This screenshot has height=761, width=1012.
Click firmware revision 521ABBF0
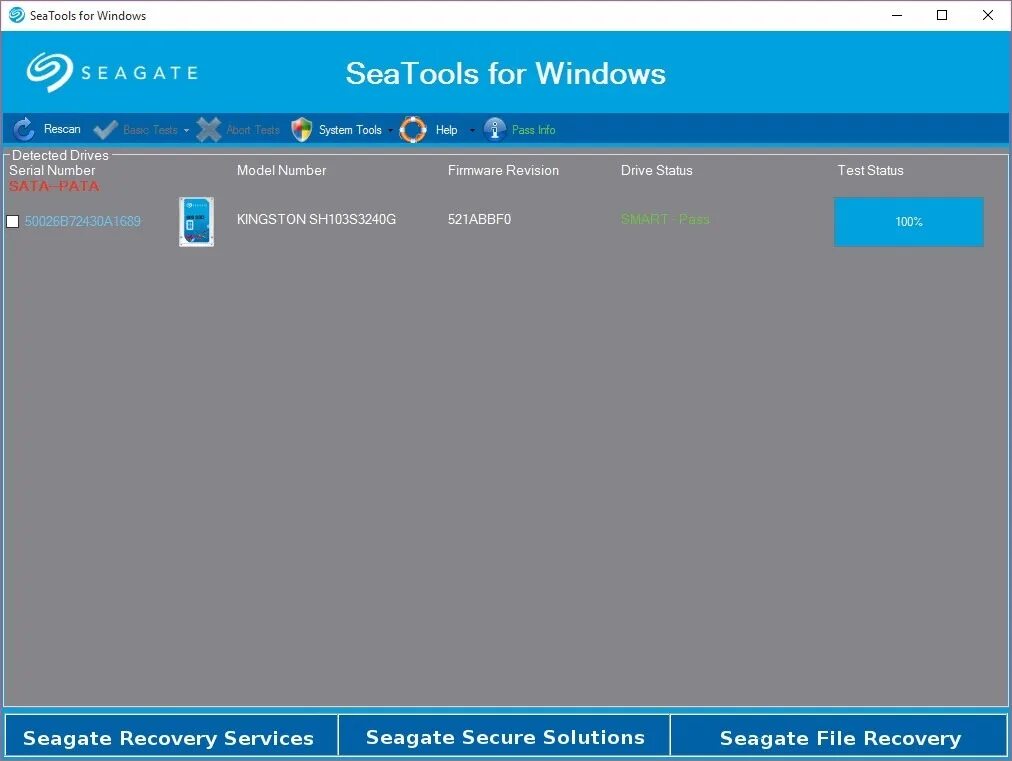(x=479, y=219)
